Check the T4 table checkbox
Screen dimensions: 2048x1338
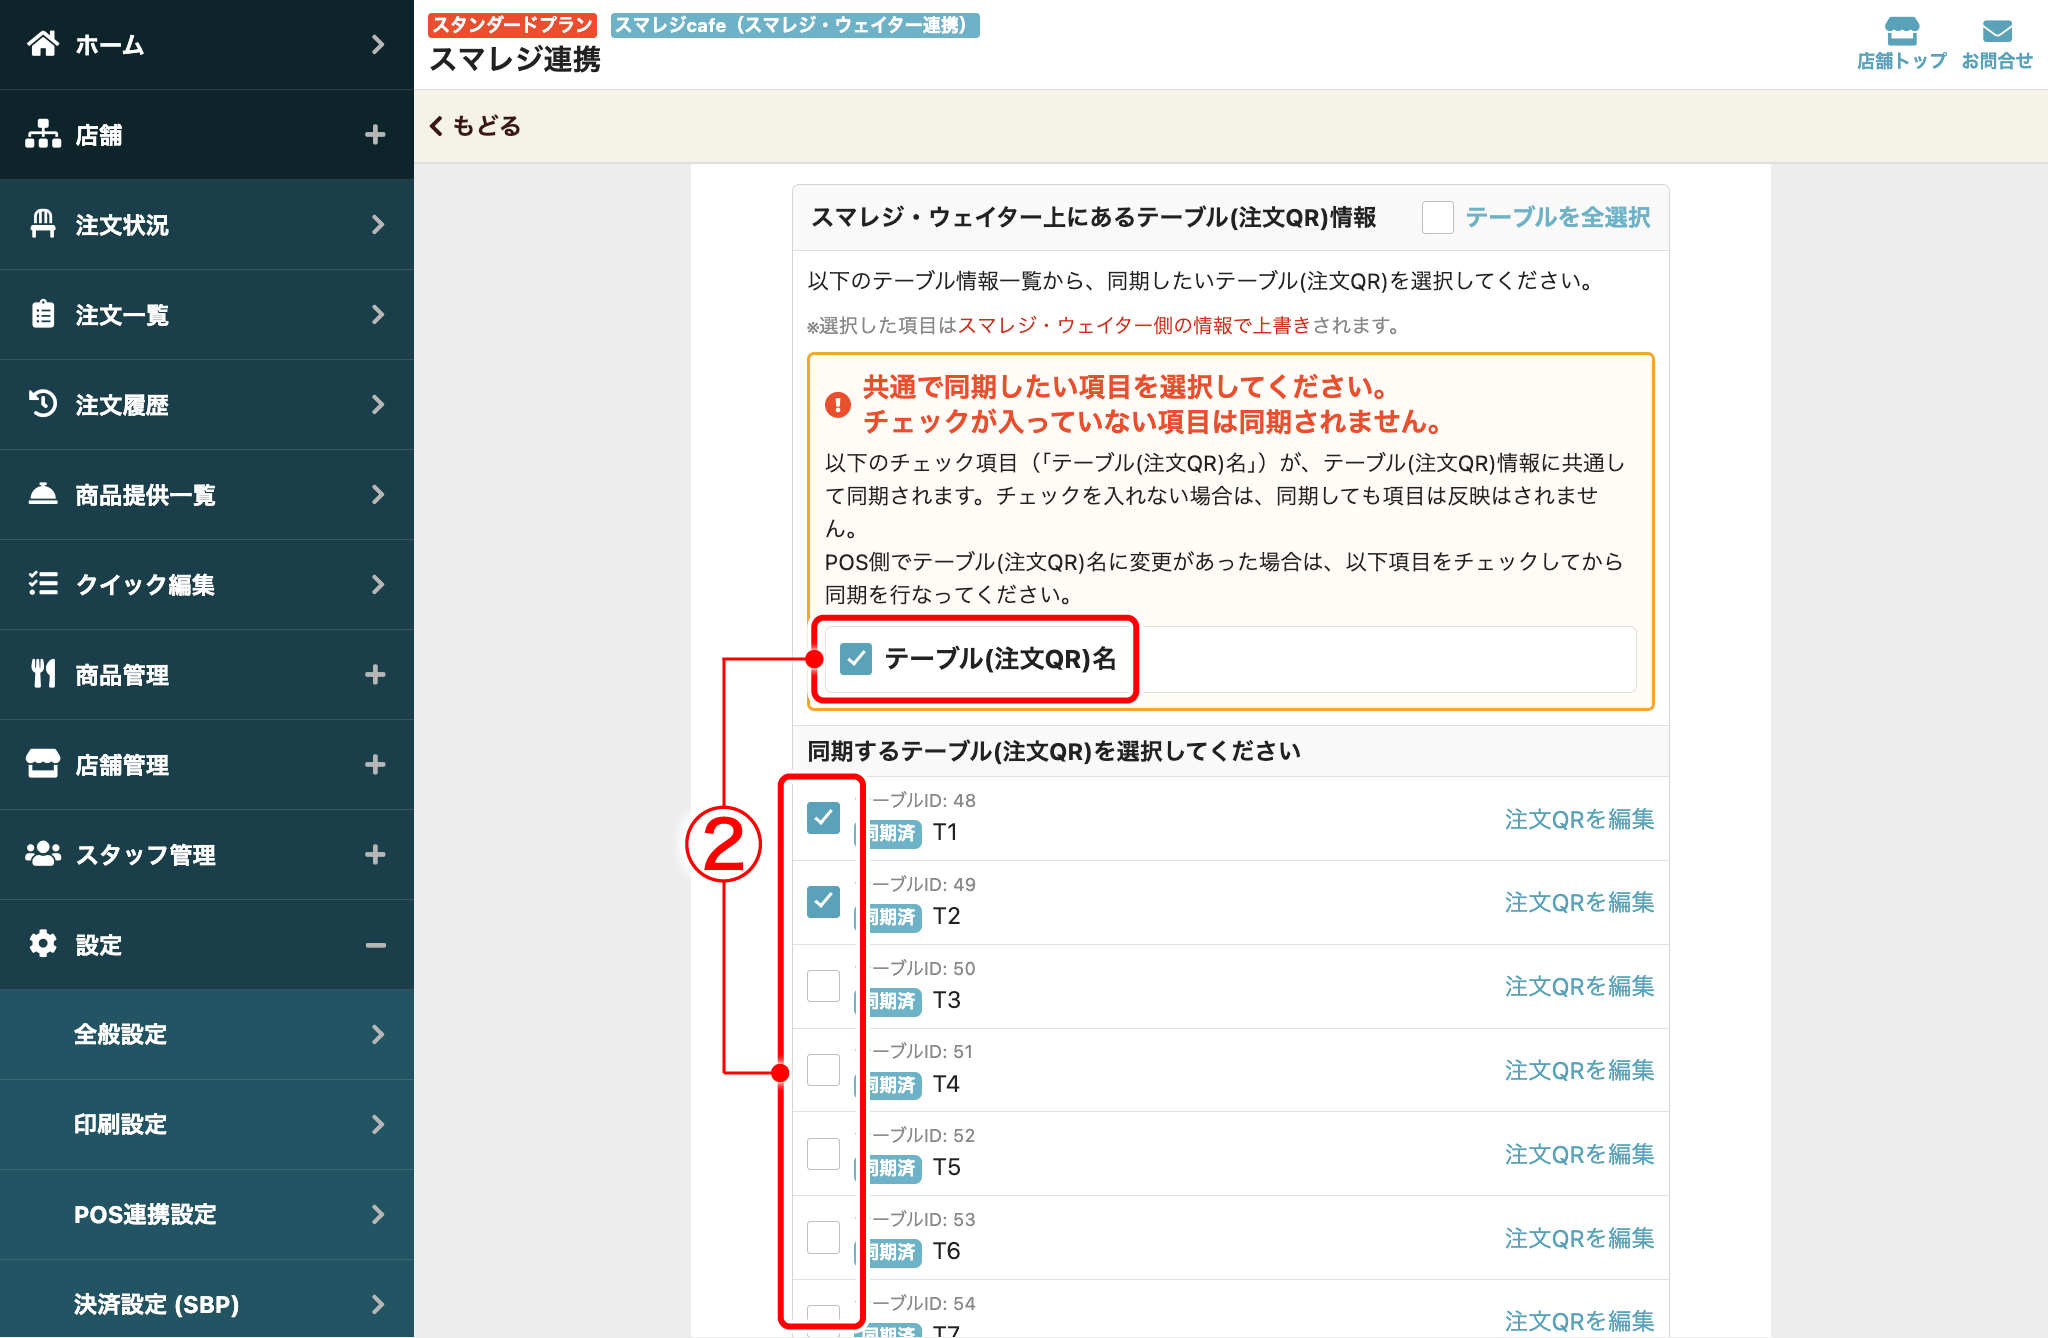[x=823, y=1070]
